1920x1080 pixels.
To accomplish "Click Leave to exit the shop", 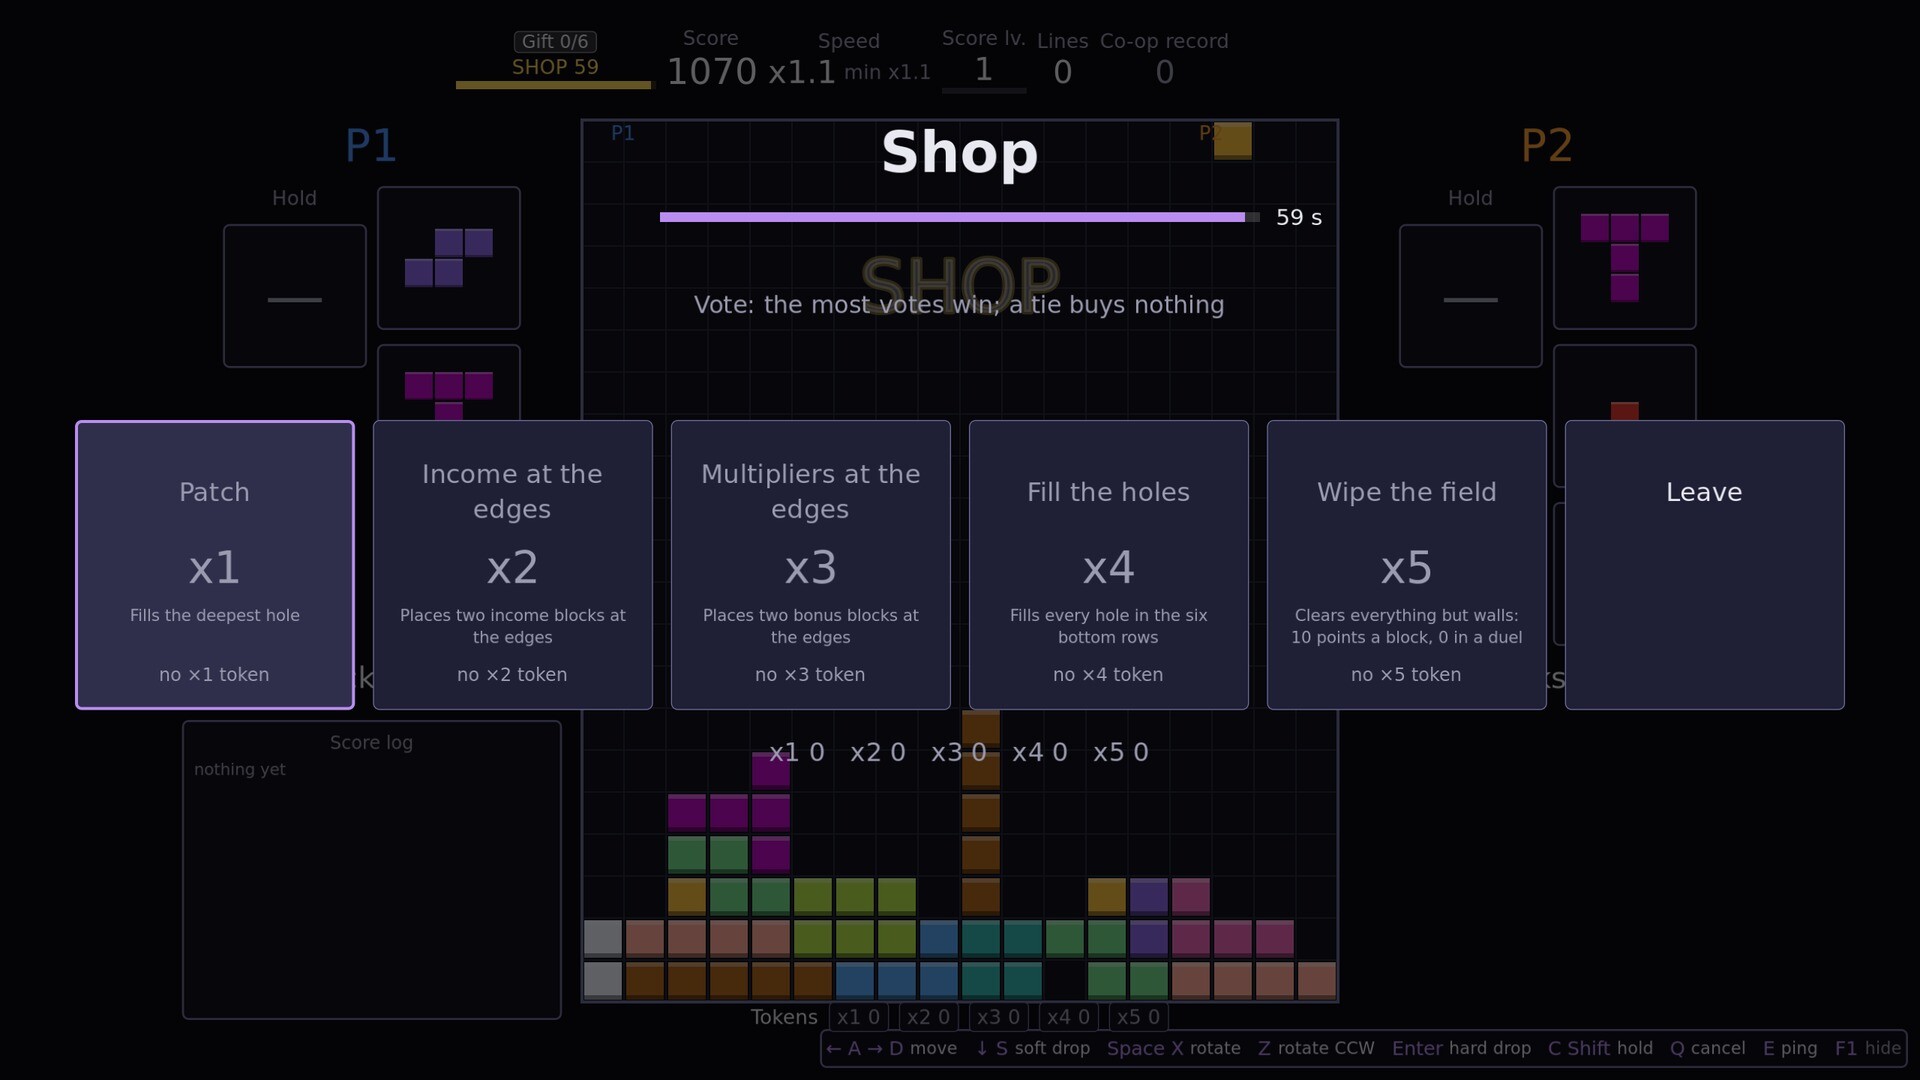I will point(1705,565).
